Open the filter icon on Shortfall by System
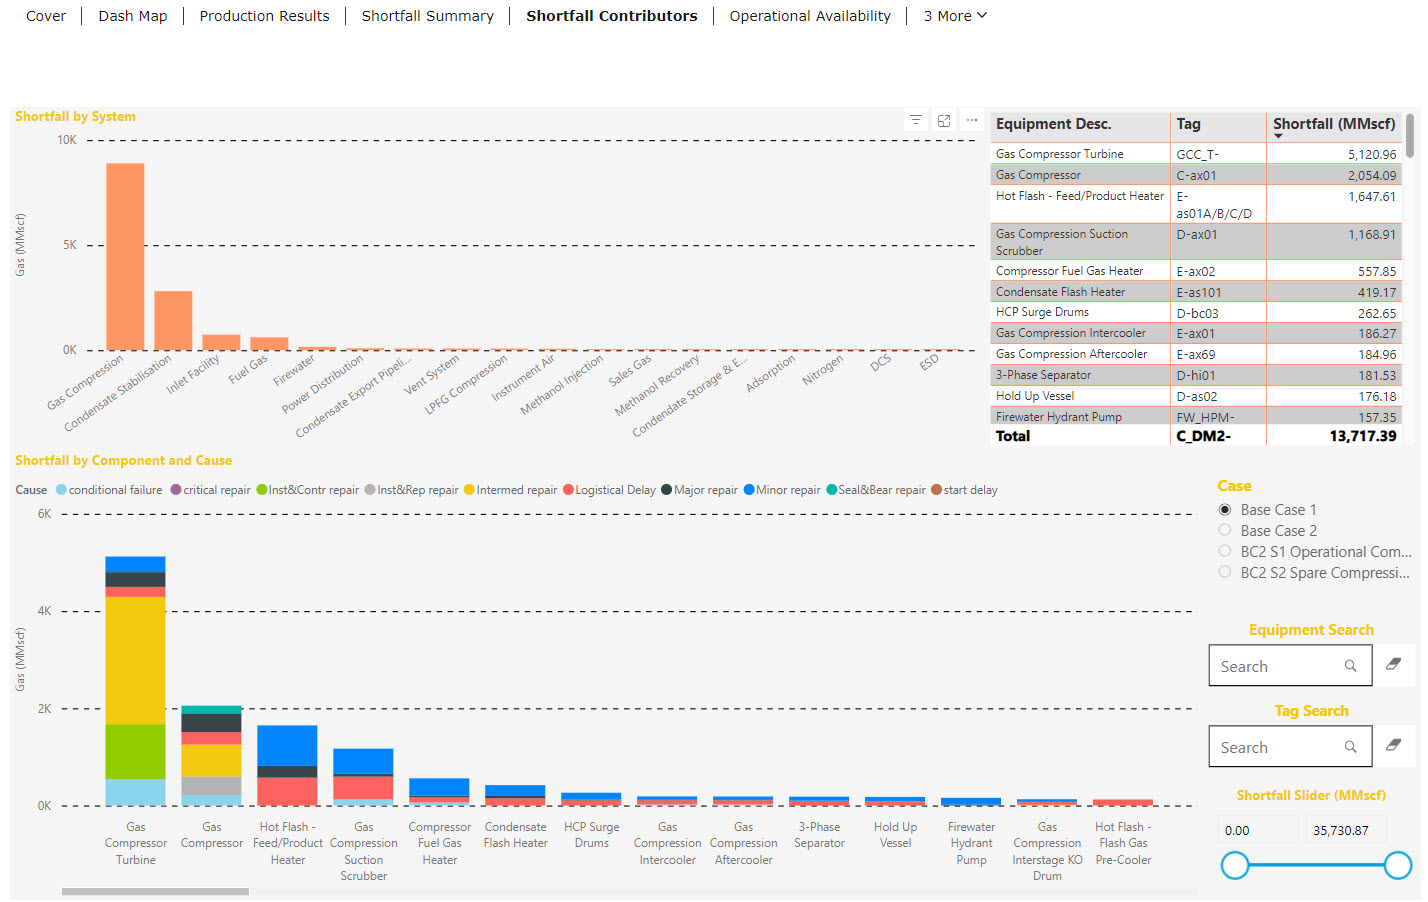The height and width of the screenshot is (902, 1428). [x=915, y=120]
